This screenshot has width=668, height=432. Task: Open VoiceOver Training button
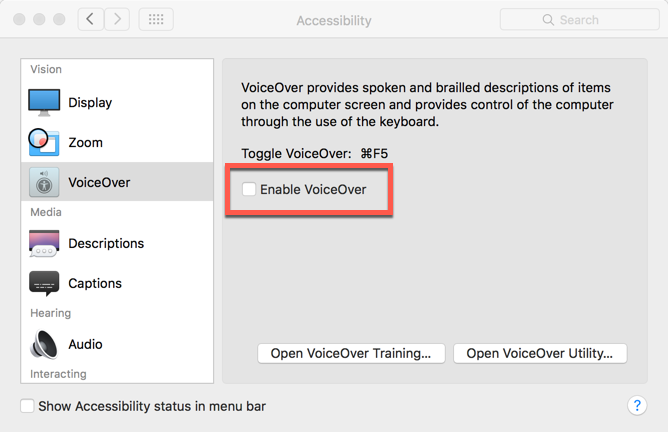point(351,353)
